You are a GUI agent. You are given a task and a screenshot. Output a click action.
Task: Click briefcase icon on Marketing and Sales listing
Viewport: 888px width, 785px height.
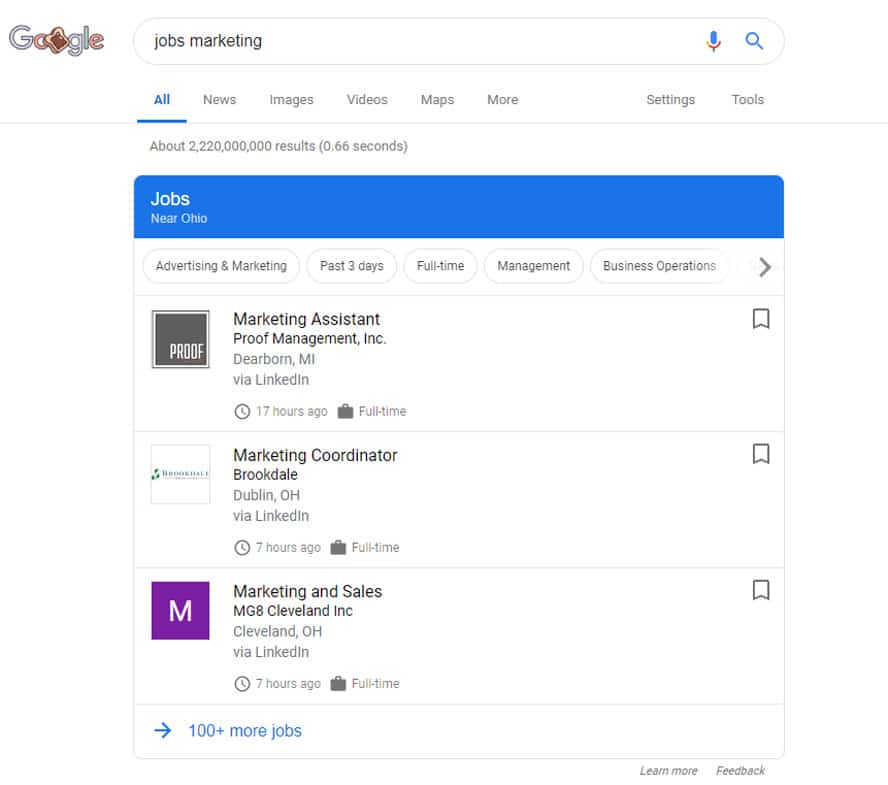[338, 684]
